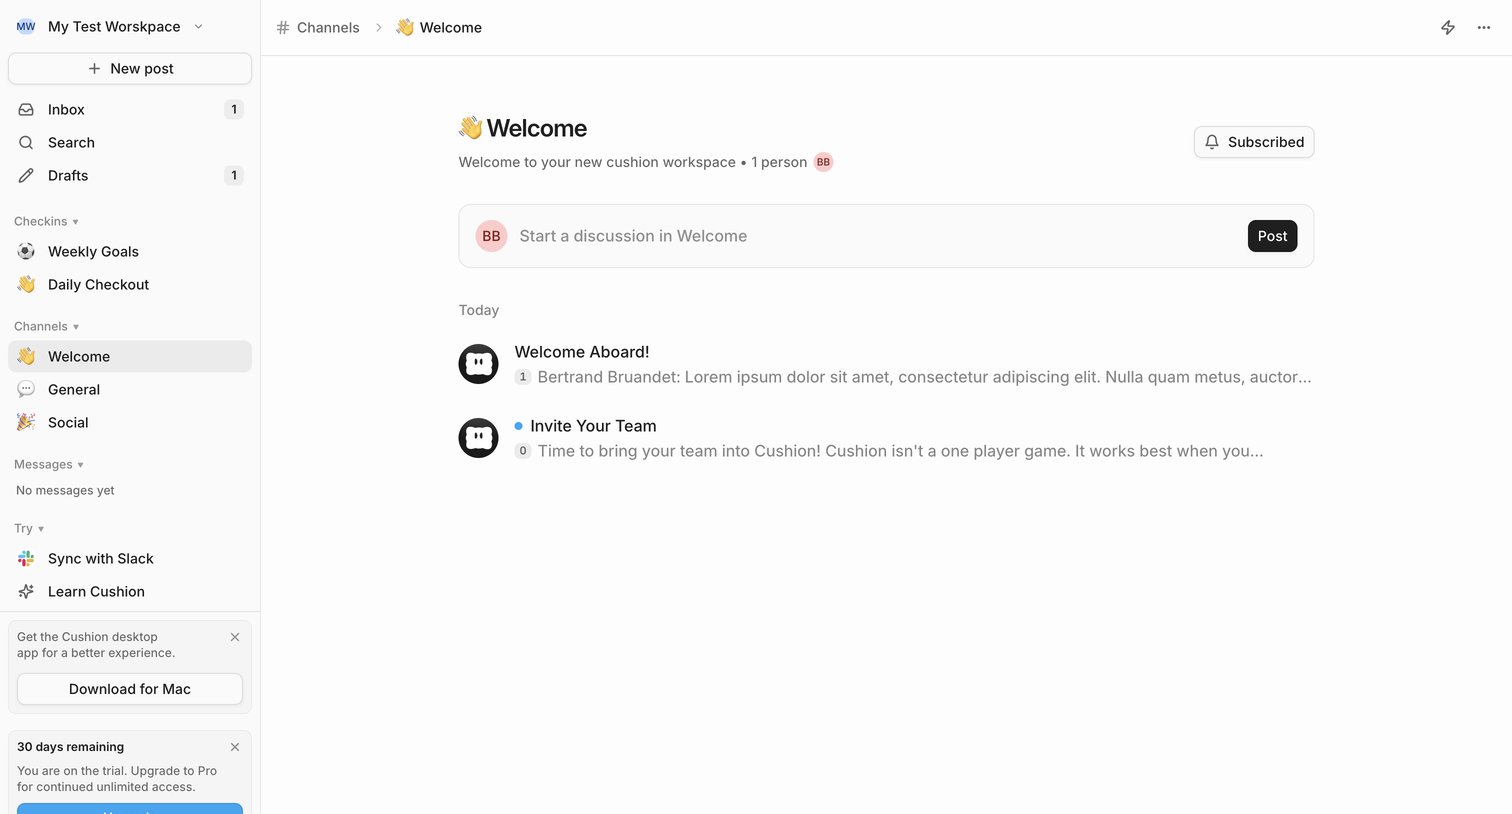
Task: Click the BB avatar in the composer
Action: [491, 236]
